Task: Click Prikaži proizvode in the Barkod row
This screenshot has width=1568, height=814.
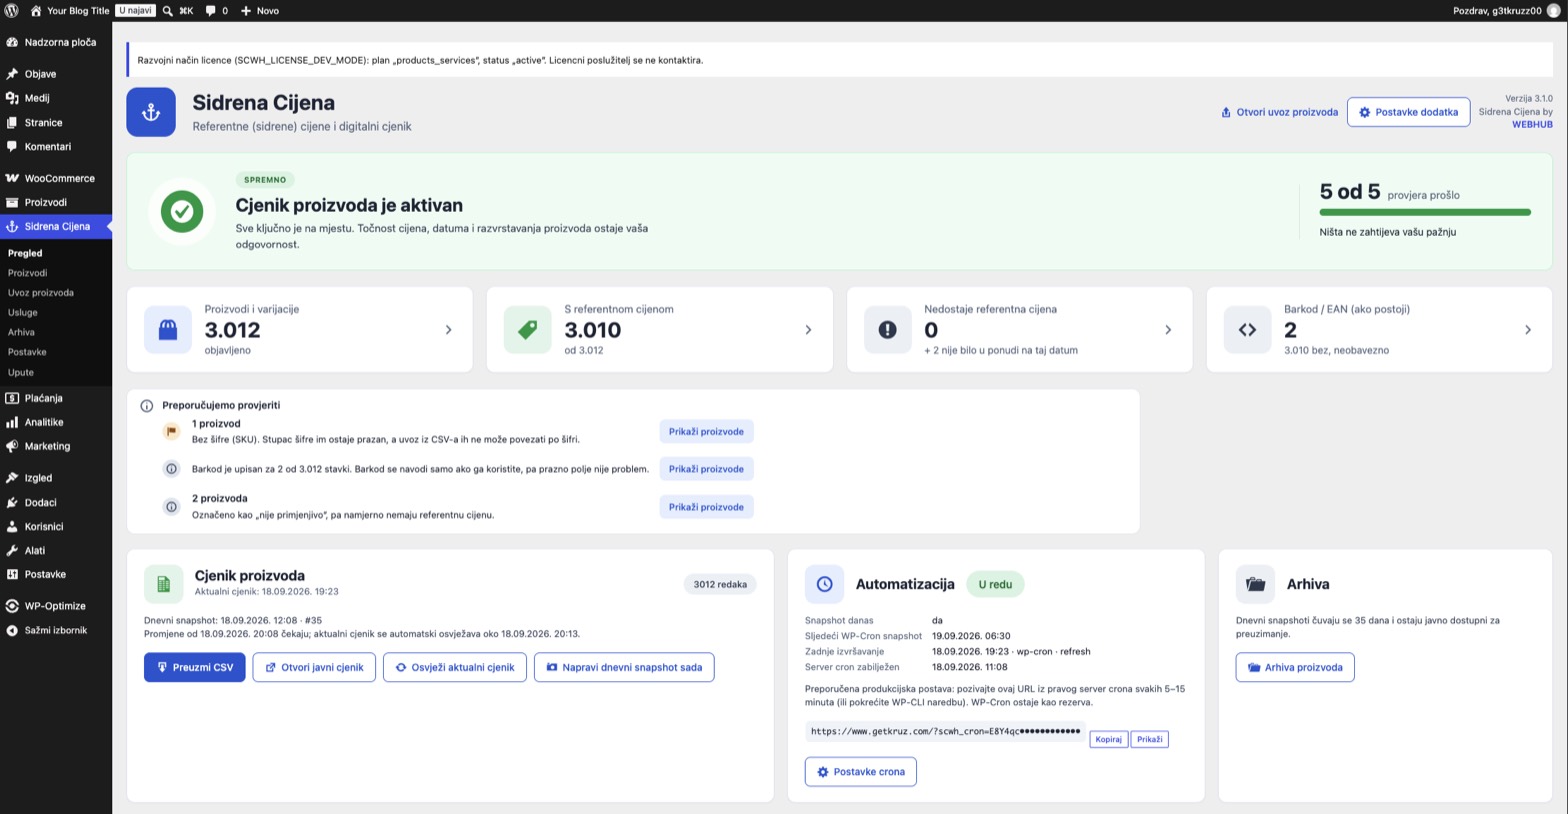Action: pyautogui.click(x=706, y=469)
